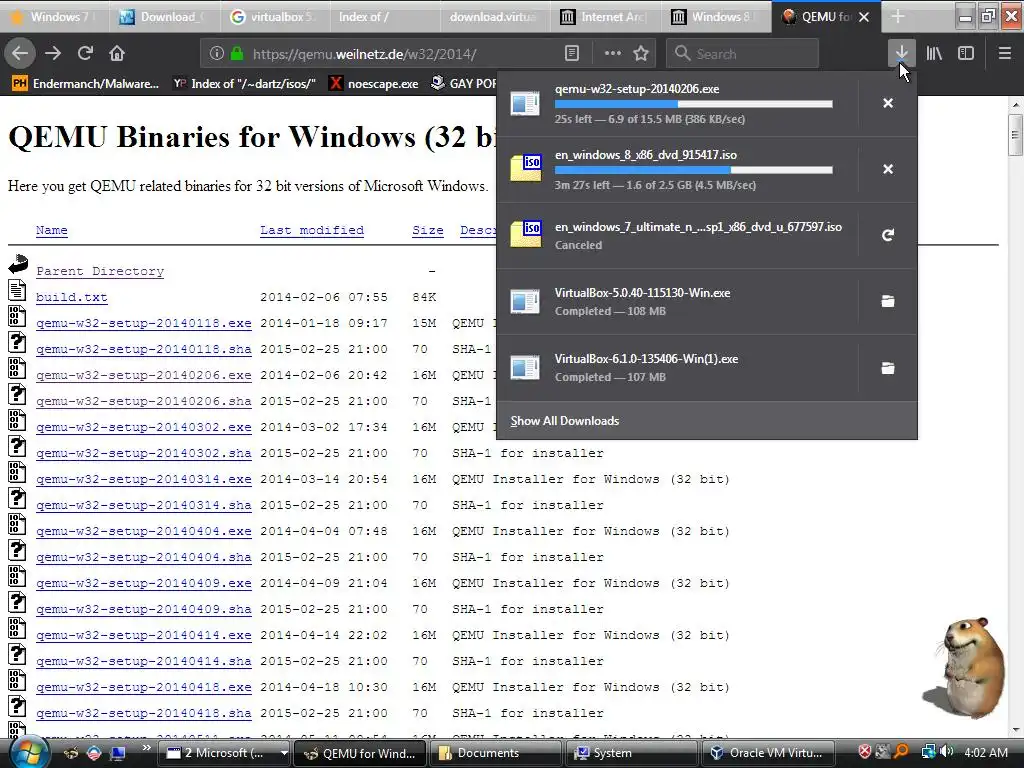Sort listing by Last modified column
This screenshot has width=1024, height=768.
pos(312,231)
